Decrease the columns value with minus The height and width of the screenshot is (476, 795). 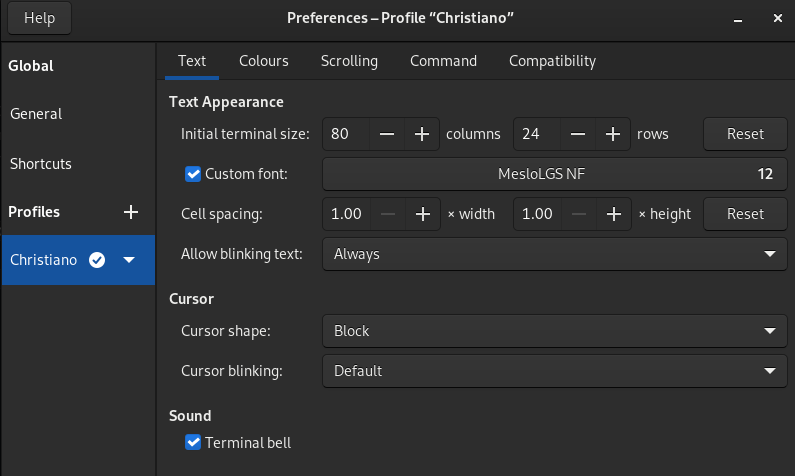point(387,134)
